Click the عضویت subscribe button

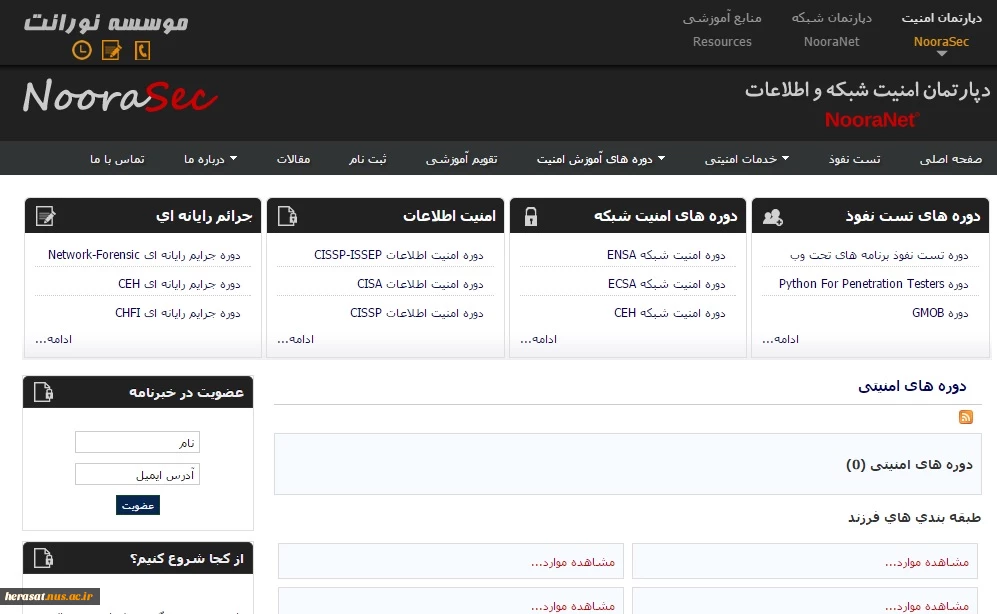tap(138, 505)
